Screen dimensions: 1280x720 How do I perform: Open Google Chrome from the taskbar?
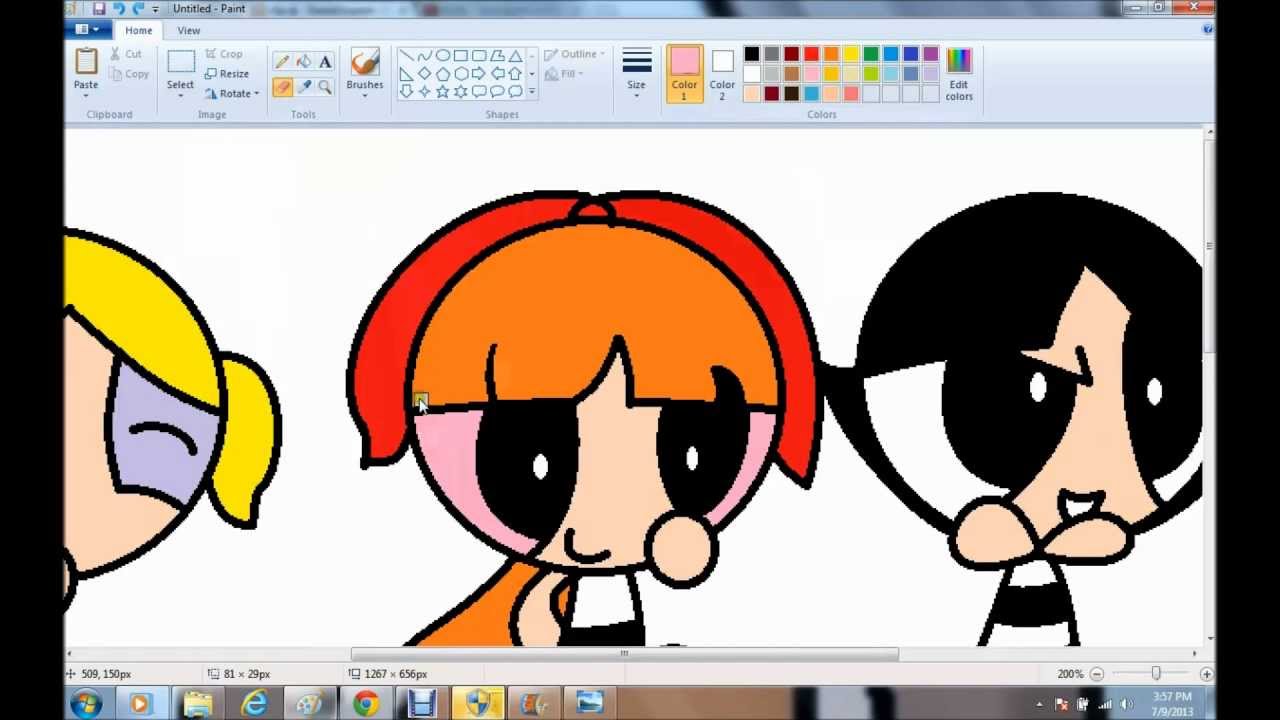pyautogui.click(x=365, y=704)
